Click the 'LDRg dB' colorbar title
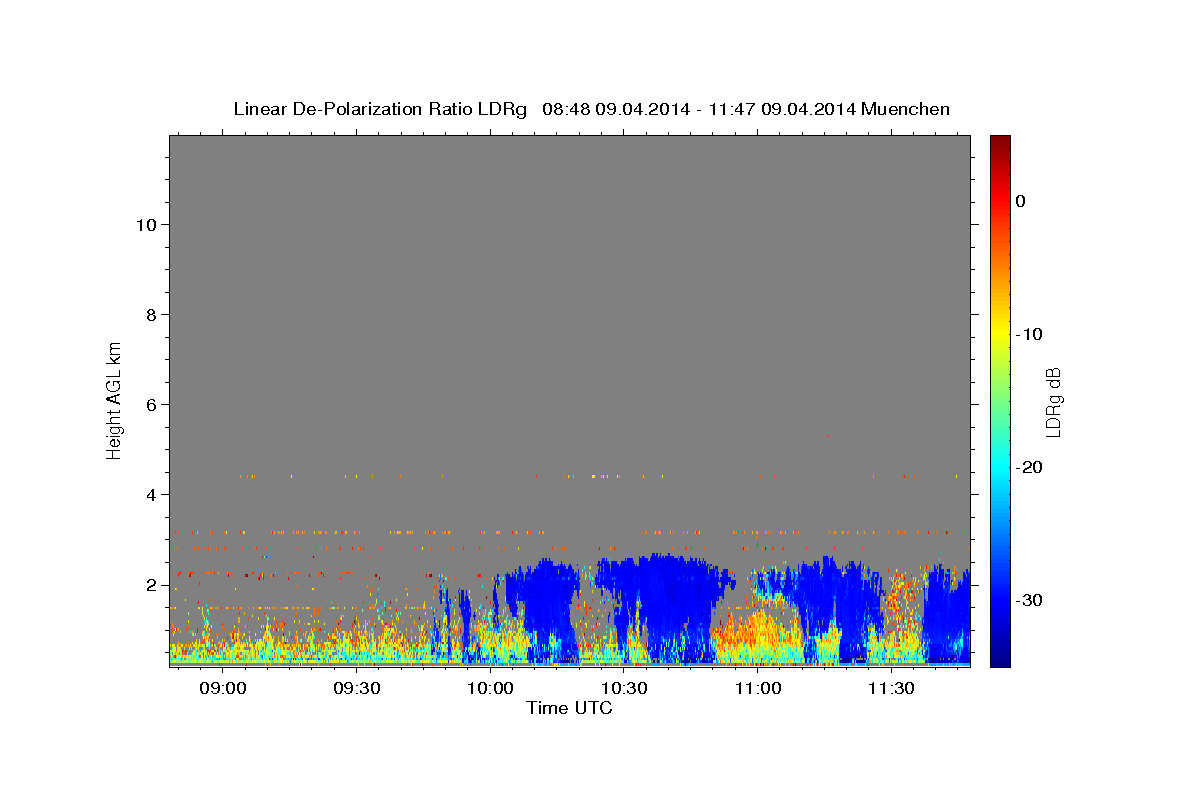The image size is (1200, 800). pyautogui.click(x=1053, y=401)
